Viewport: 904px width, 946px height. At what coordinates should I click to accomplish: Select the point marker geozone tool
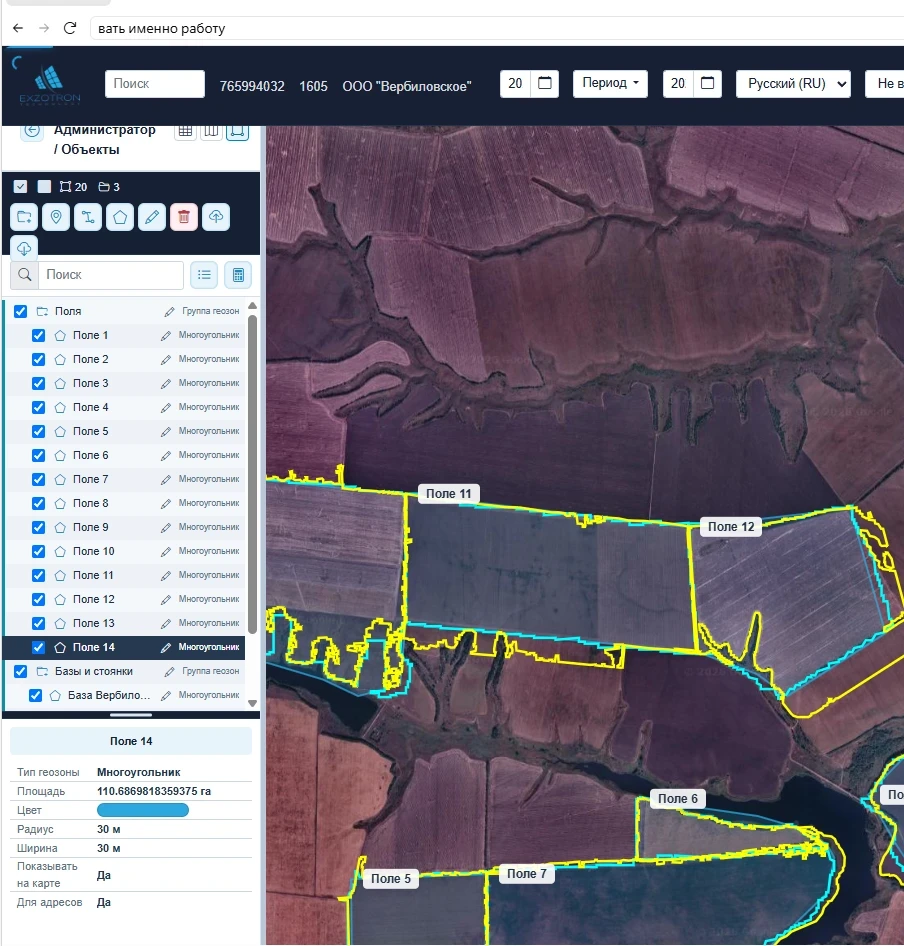(x=56, y=217)
